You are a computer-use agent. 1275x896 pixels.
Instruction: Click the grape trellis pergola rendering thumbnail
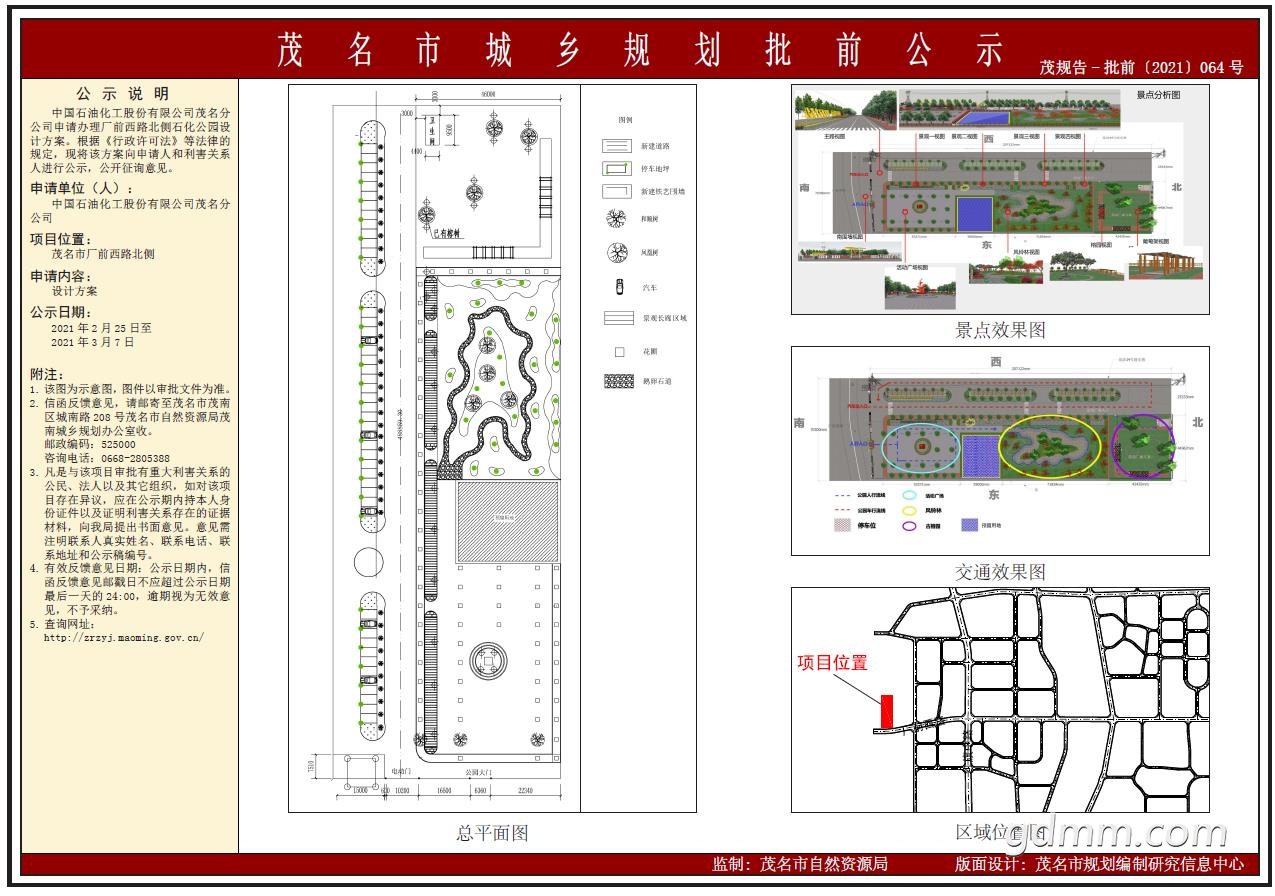1165,263
